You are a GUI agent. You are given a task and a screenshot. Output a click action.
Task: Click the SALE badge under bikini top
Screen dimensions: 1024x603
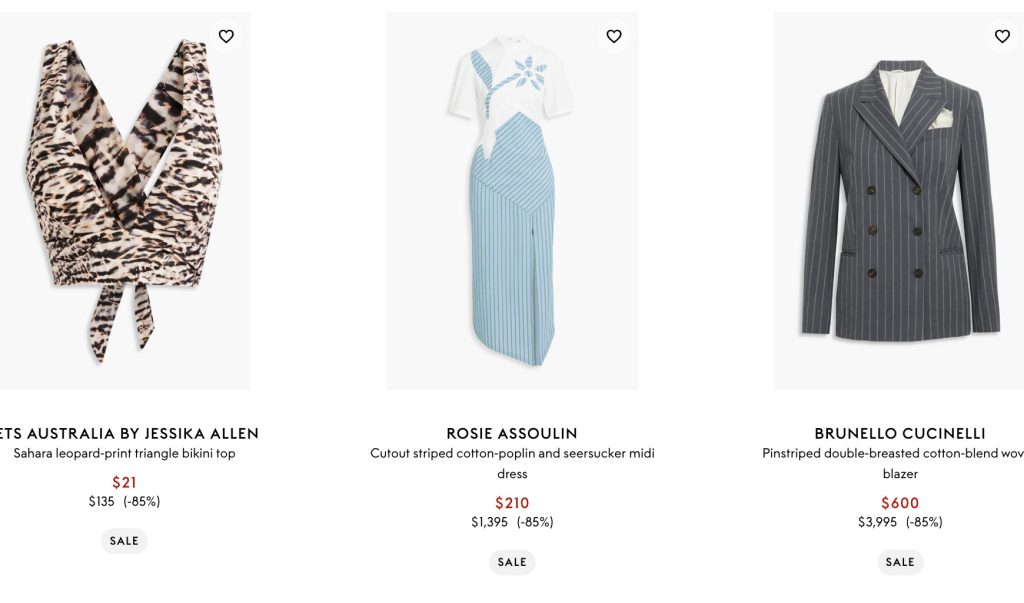(x=124, y=541)
